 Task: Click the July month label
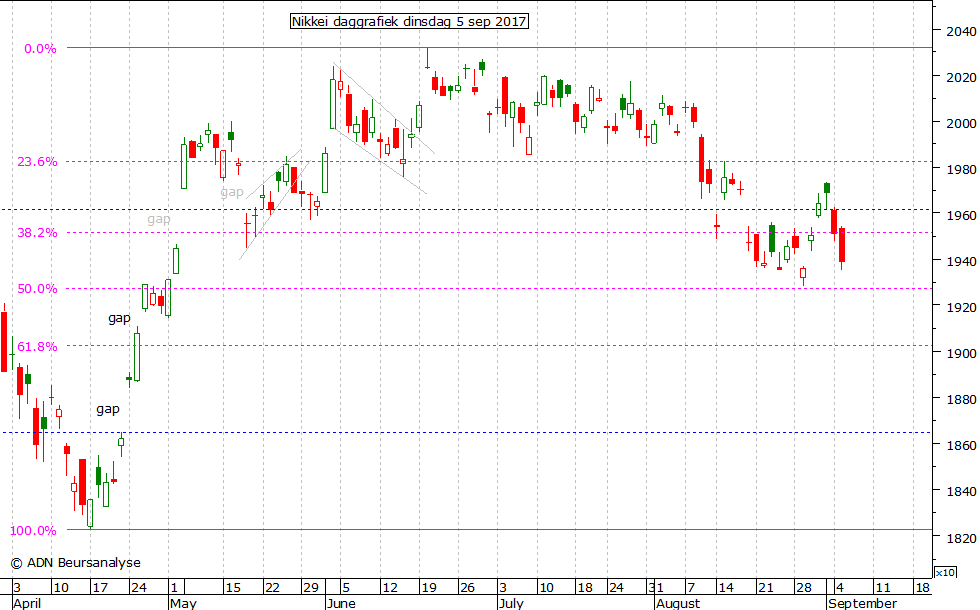511,603
